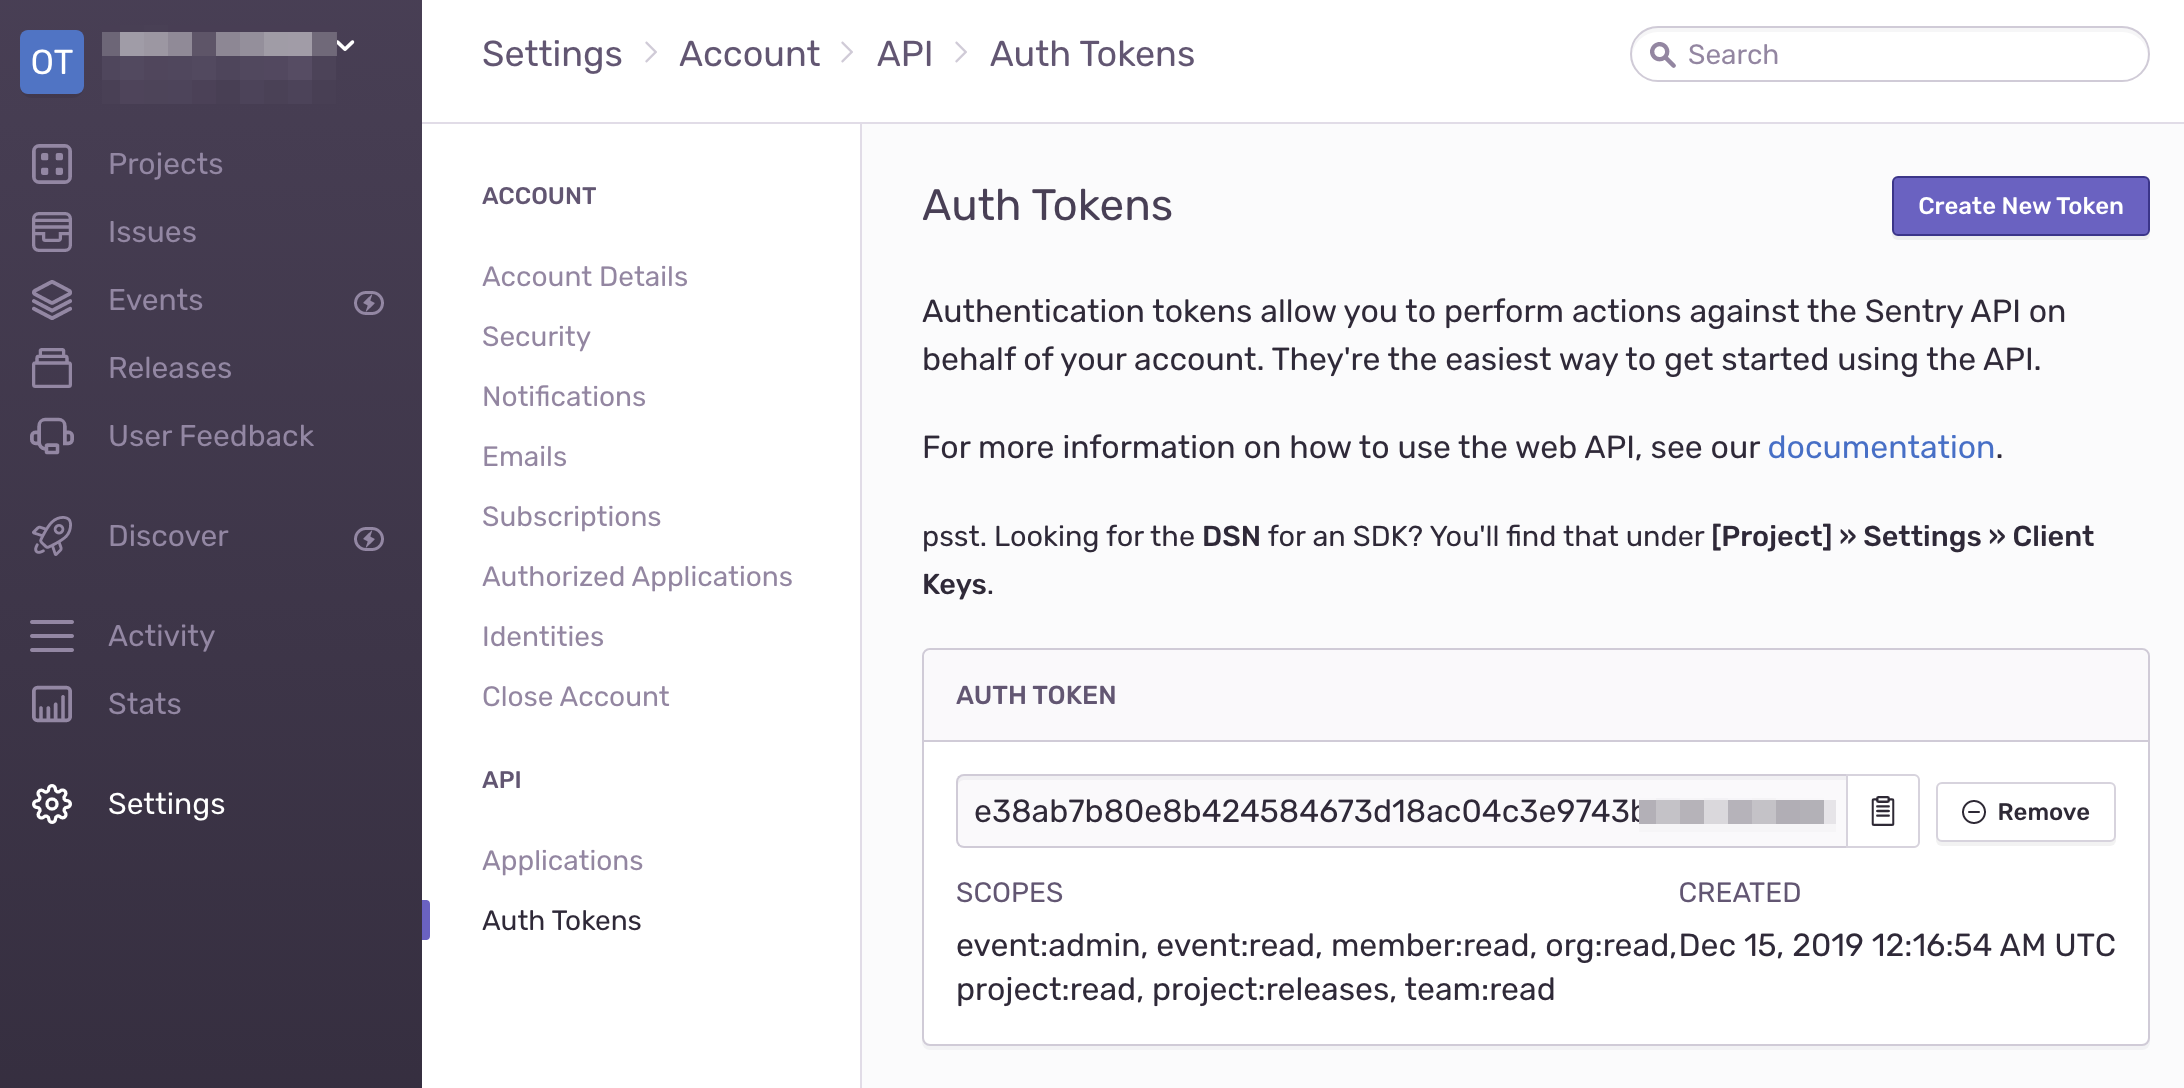Open Issues via its inbox icon
The width and height of the screenshot is (2184, 1088).
pyautogui.click(x=52, y=232)
